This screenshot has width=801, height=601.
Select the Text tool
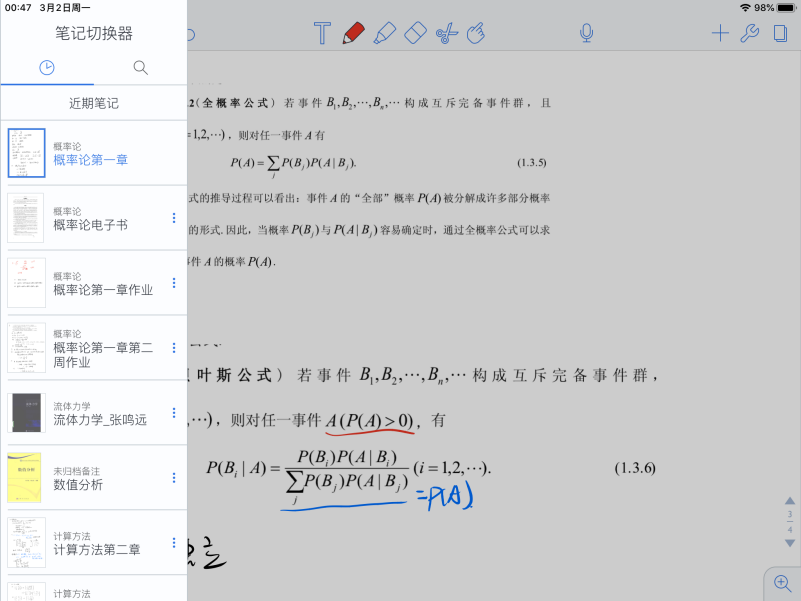(x=322, y=33)
